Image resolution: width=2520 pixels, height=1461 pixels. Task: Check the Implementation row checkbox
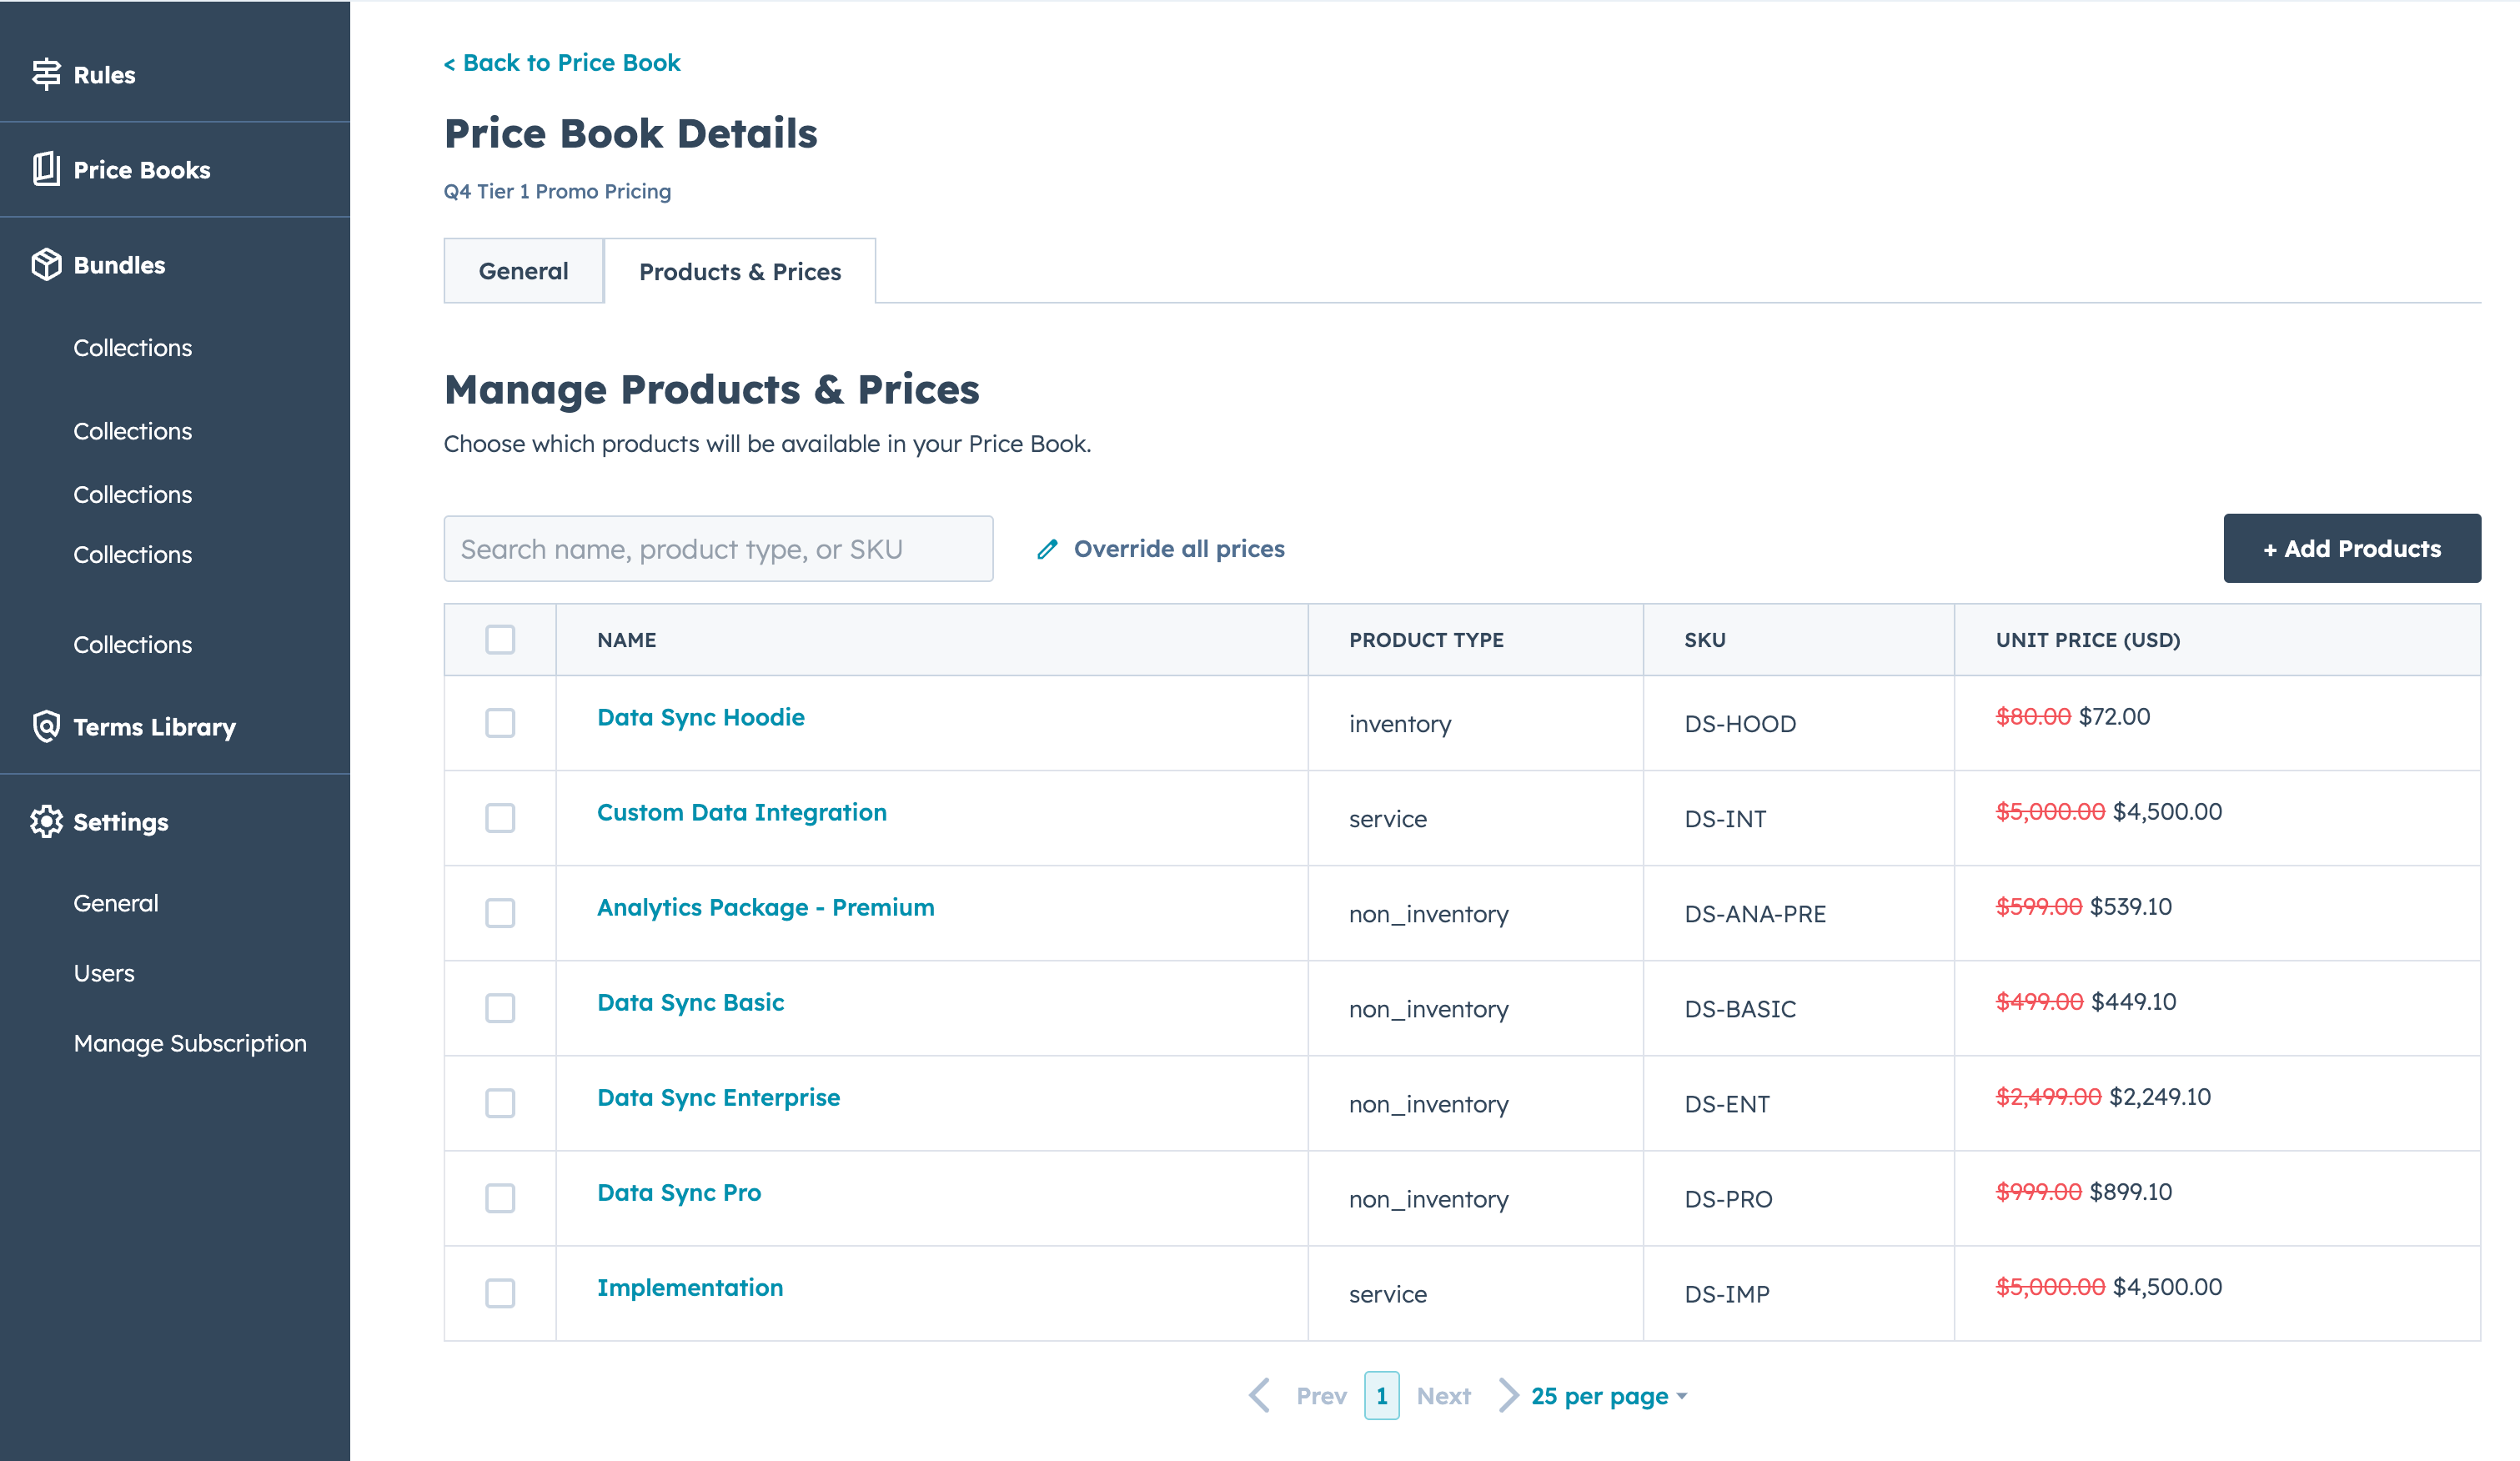point(500,1292)
